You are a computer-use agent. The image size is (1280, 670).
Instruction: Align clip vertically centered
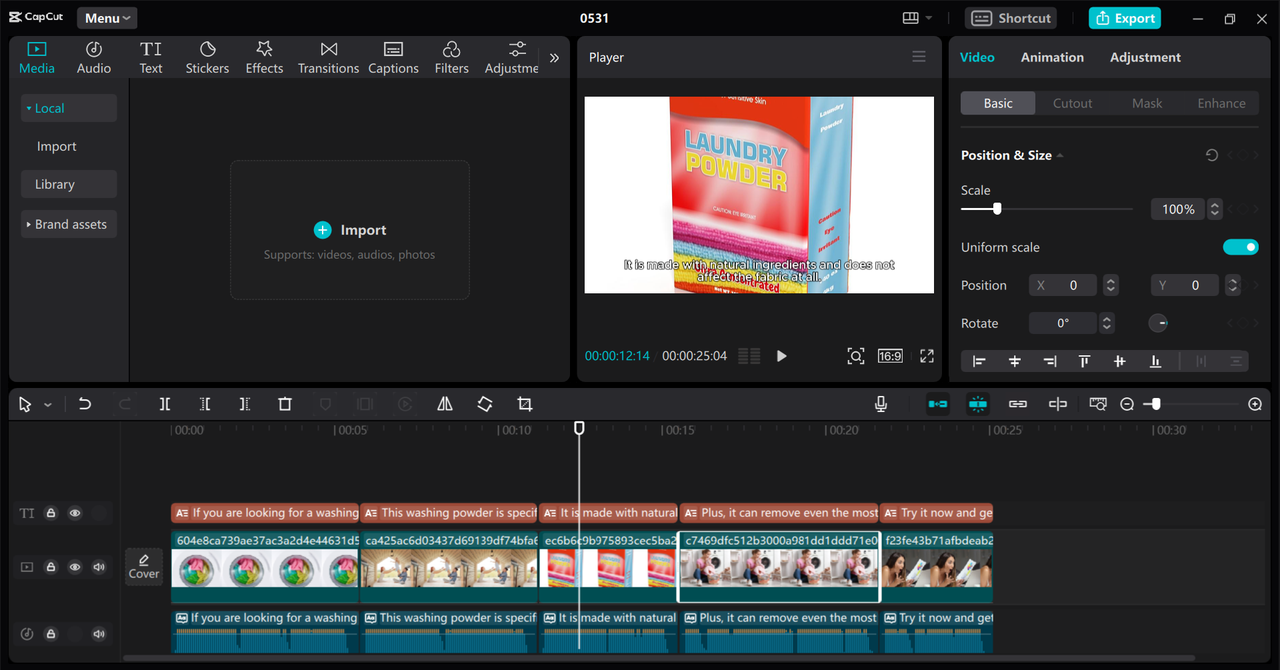click(x=1119, y=361)
